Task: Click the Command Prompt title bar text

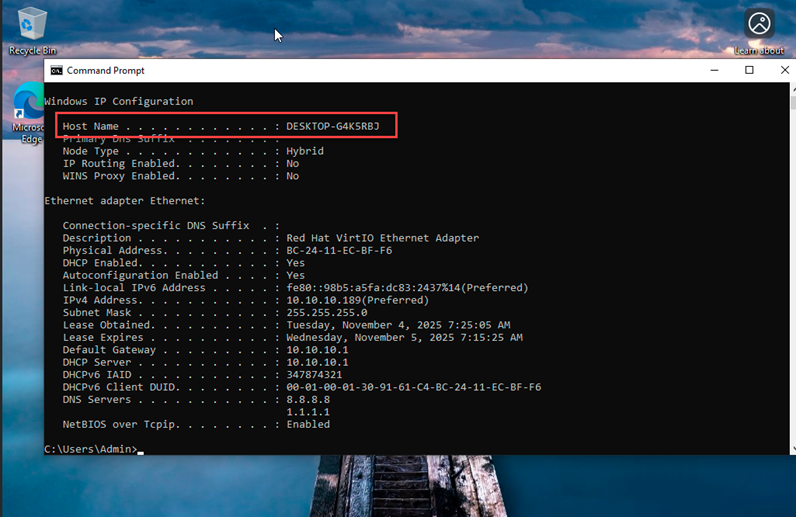Action: (105, 71)
